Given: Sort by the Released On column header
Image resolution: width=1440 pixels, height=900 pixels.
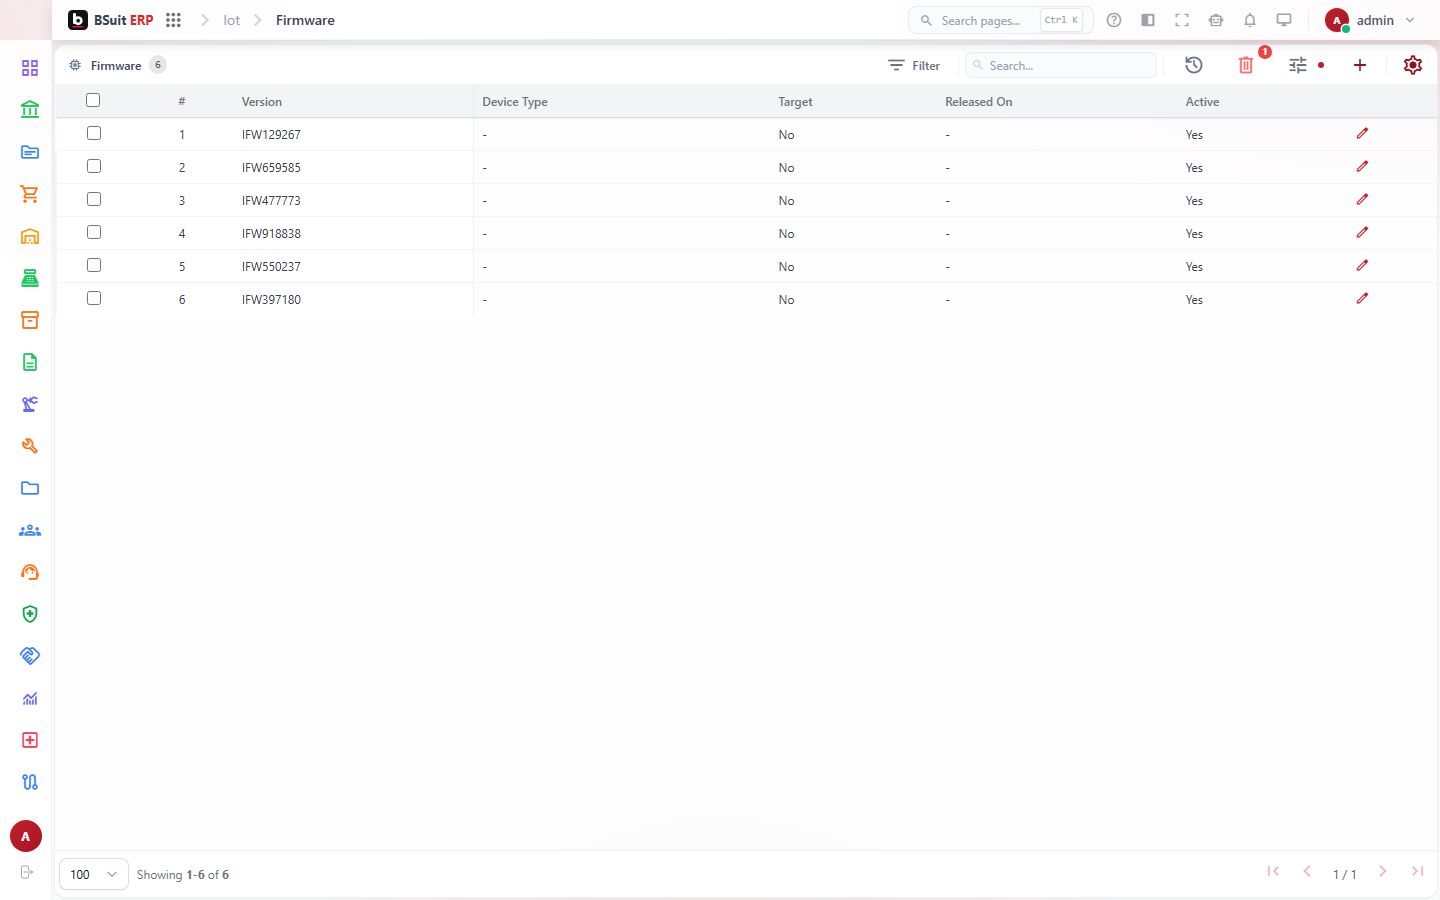Looking at the screenshot, I should (x=979, y=102).
